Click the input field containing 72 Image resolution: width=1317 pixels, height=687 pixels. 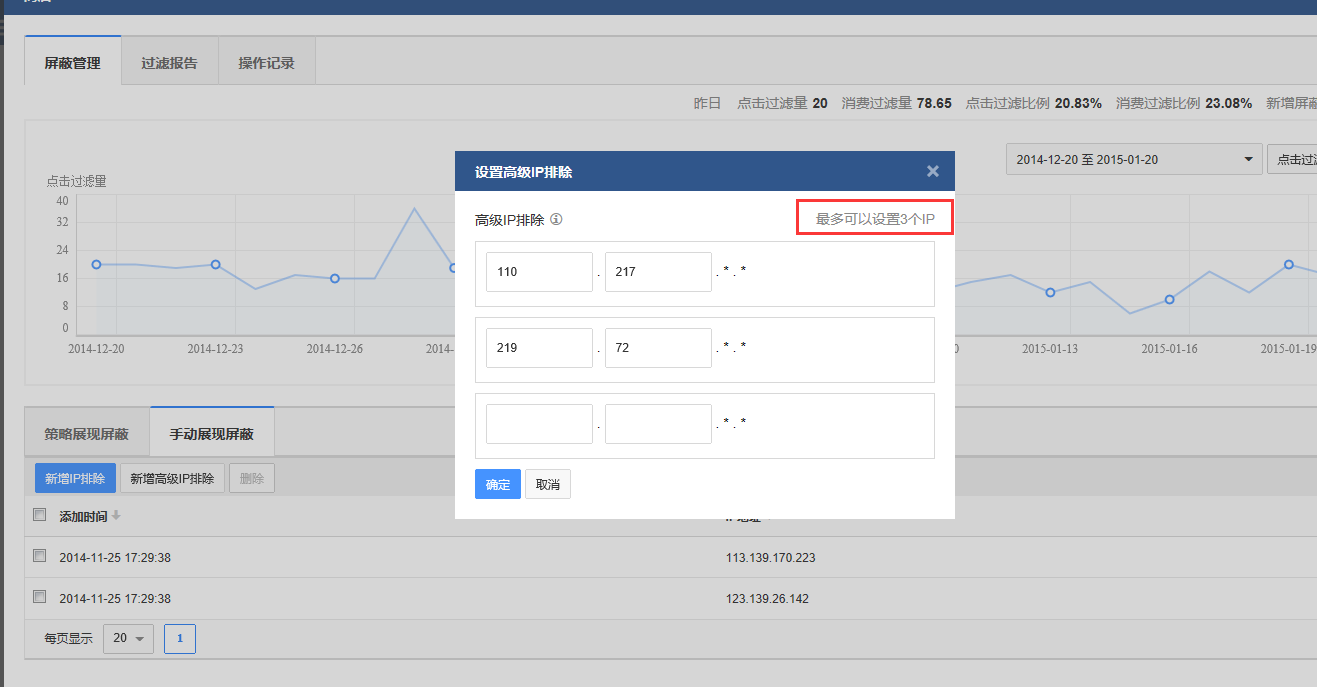[657, 348]
